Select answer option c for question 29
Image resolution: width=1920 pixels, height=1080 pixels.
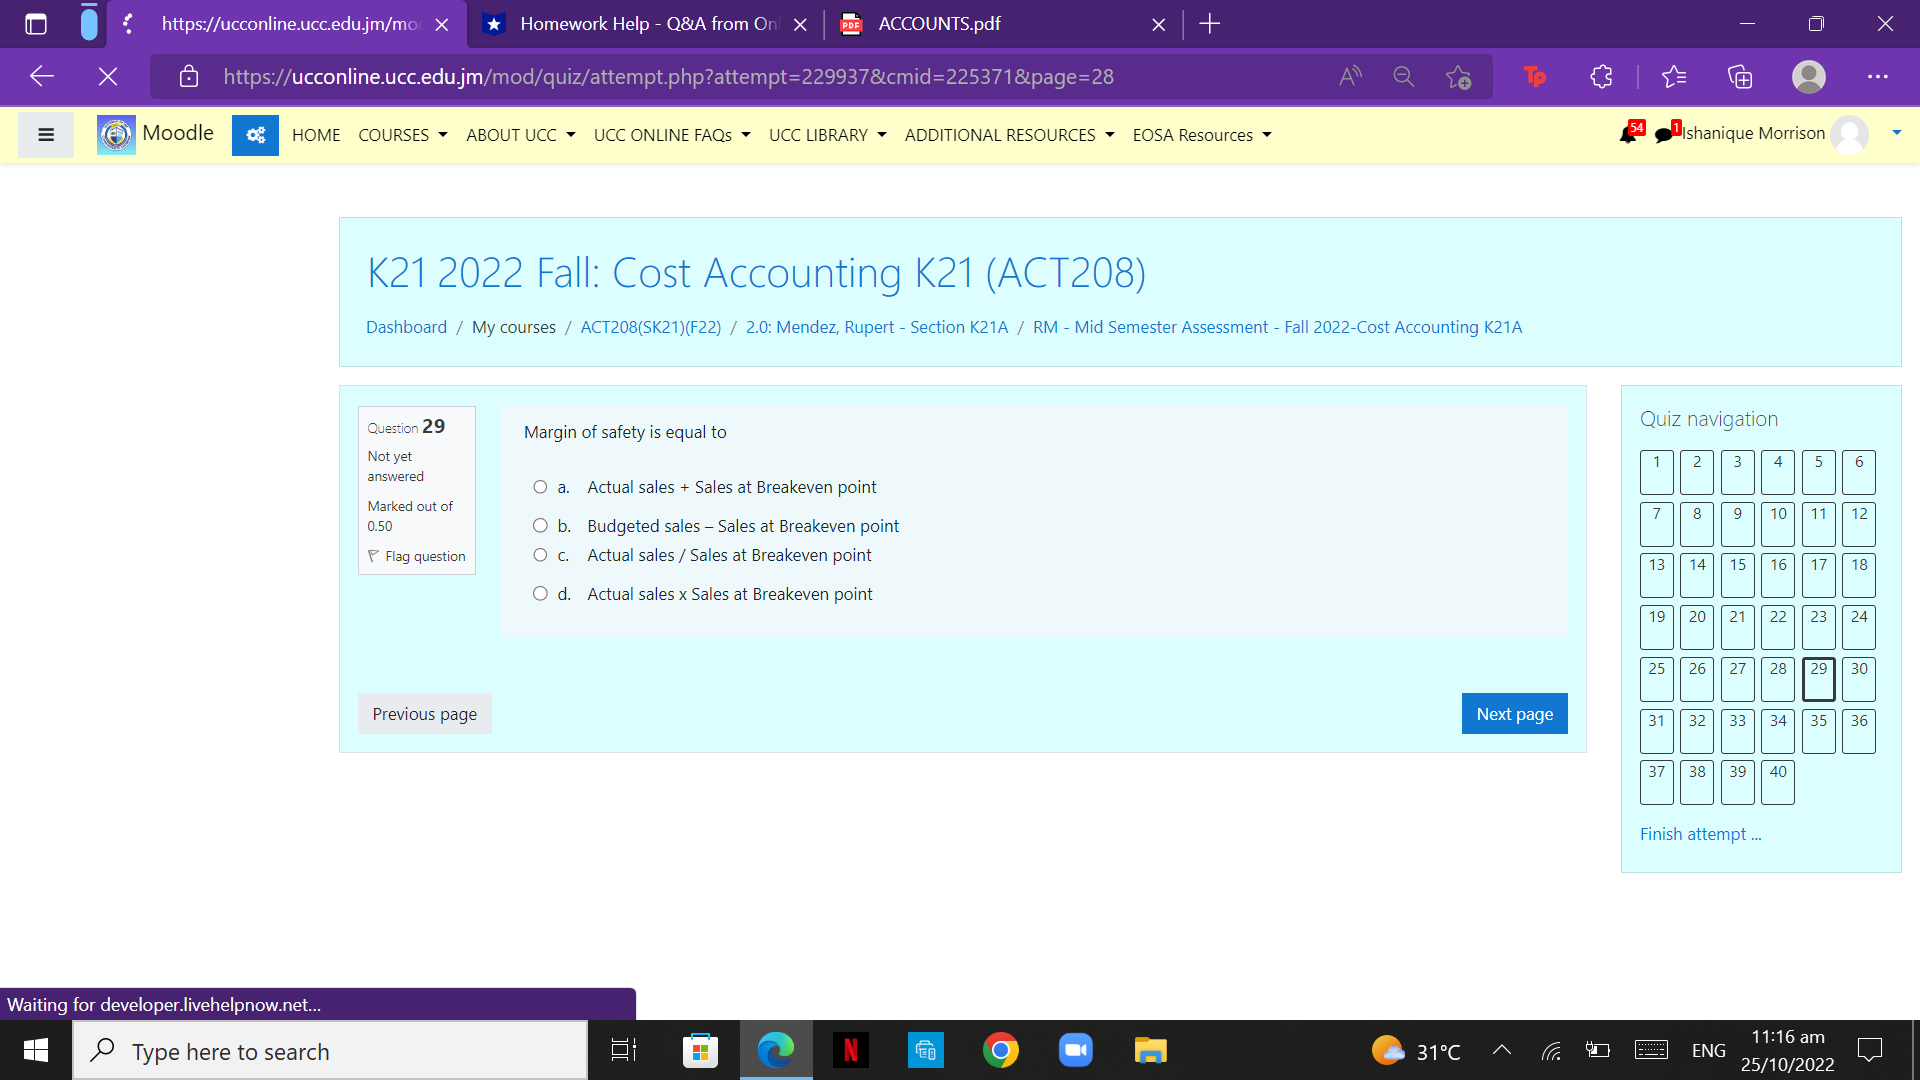click(x=540, y=555)
